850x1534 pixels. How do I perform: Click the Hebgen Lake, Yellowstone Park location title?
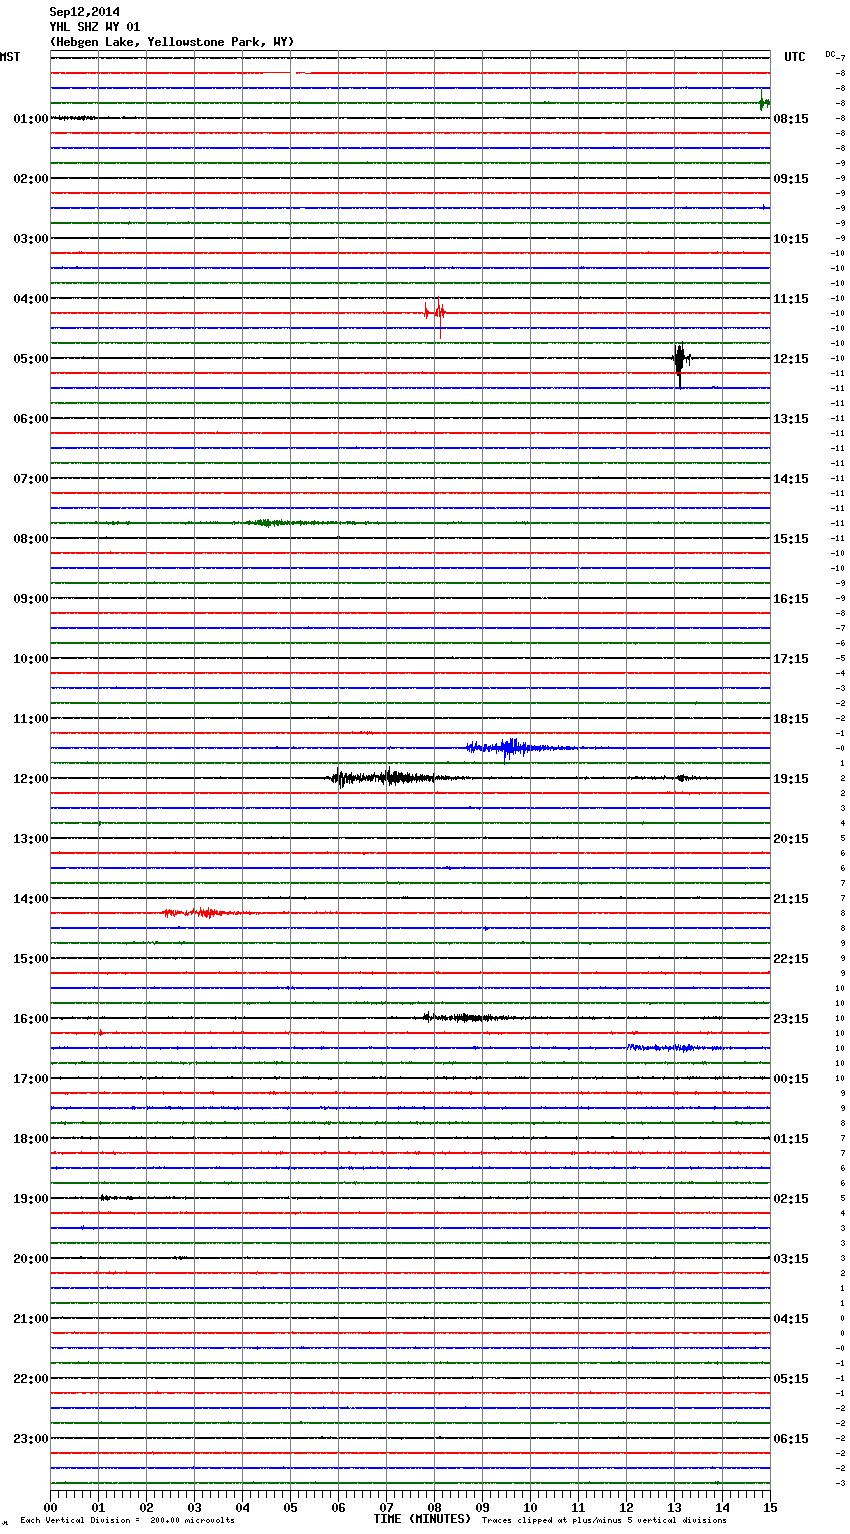(x=171, y=42)
